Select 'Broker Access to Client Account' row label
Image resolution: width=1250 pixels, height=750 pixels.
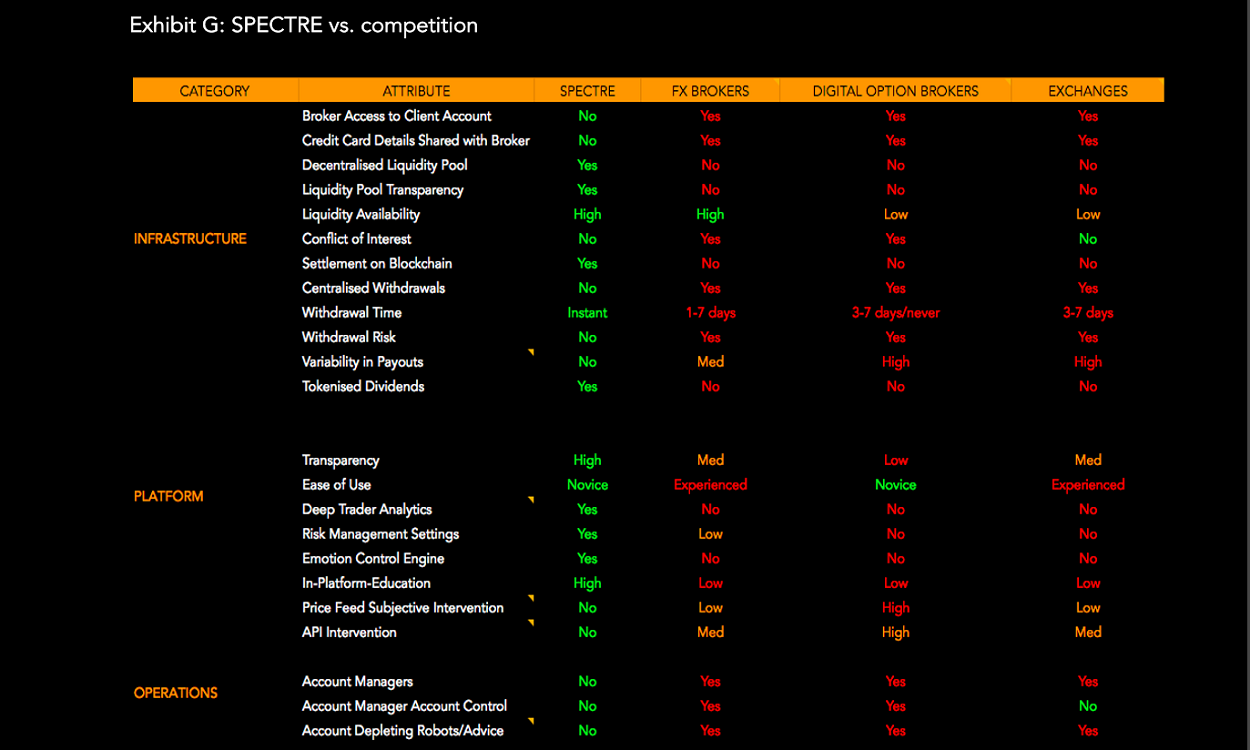[x=397, y=116]
